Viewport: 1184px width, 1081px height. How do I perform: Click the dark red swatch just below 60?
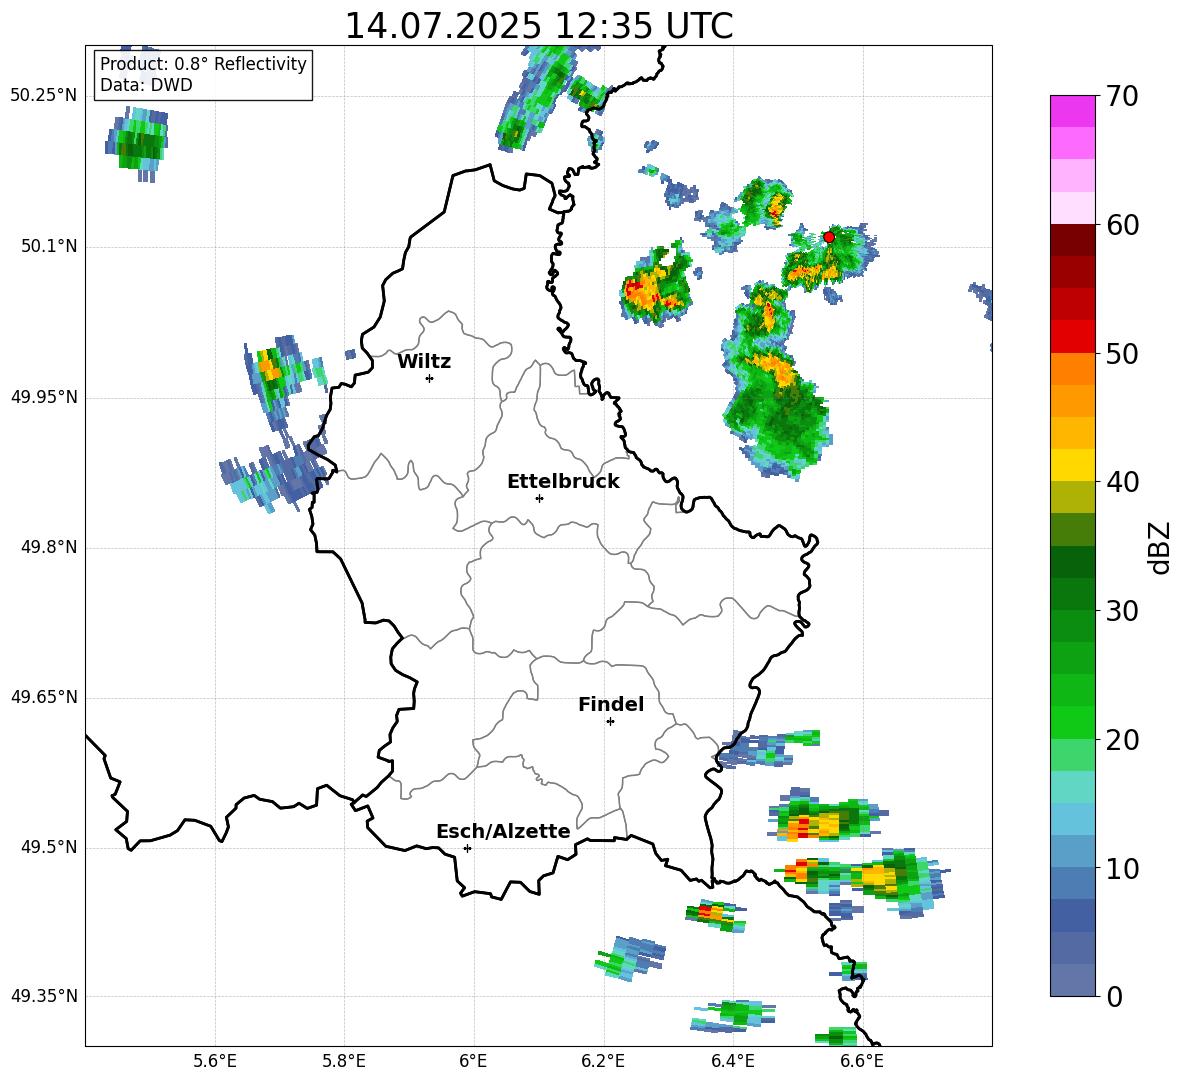(1072, 240)
